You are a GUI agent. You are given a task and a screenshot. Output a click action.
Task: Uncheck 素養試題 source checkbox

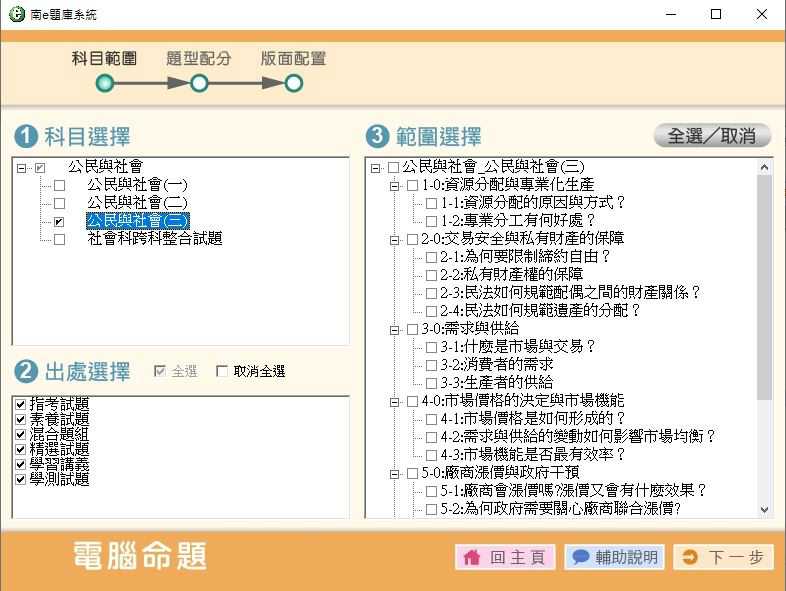(21, 419)
